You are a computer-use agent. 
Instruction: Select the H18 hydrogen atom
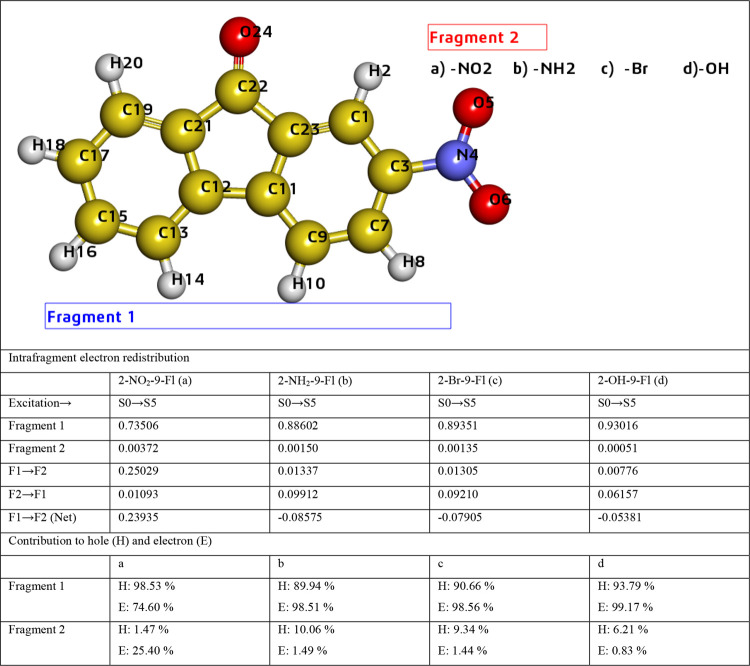coord(32,150)
